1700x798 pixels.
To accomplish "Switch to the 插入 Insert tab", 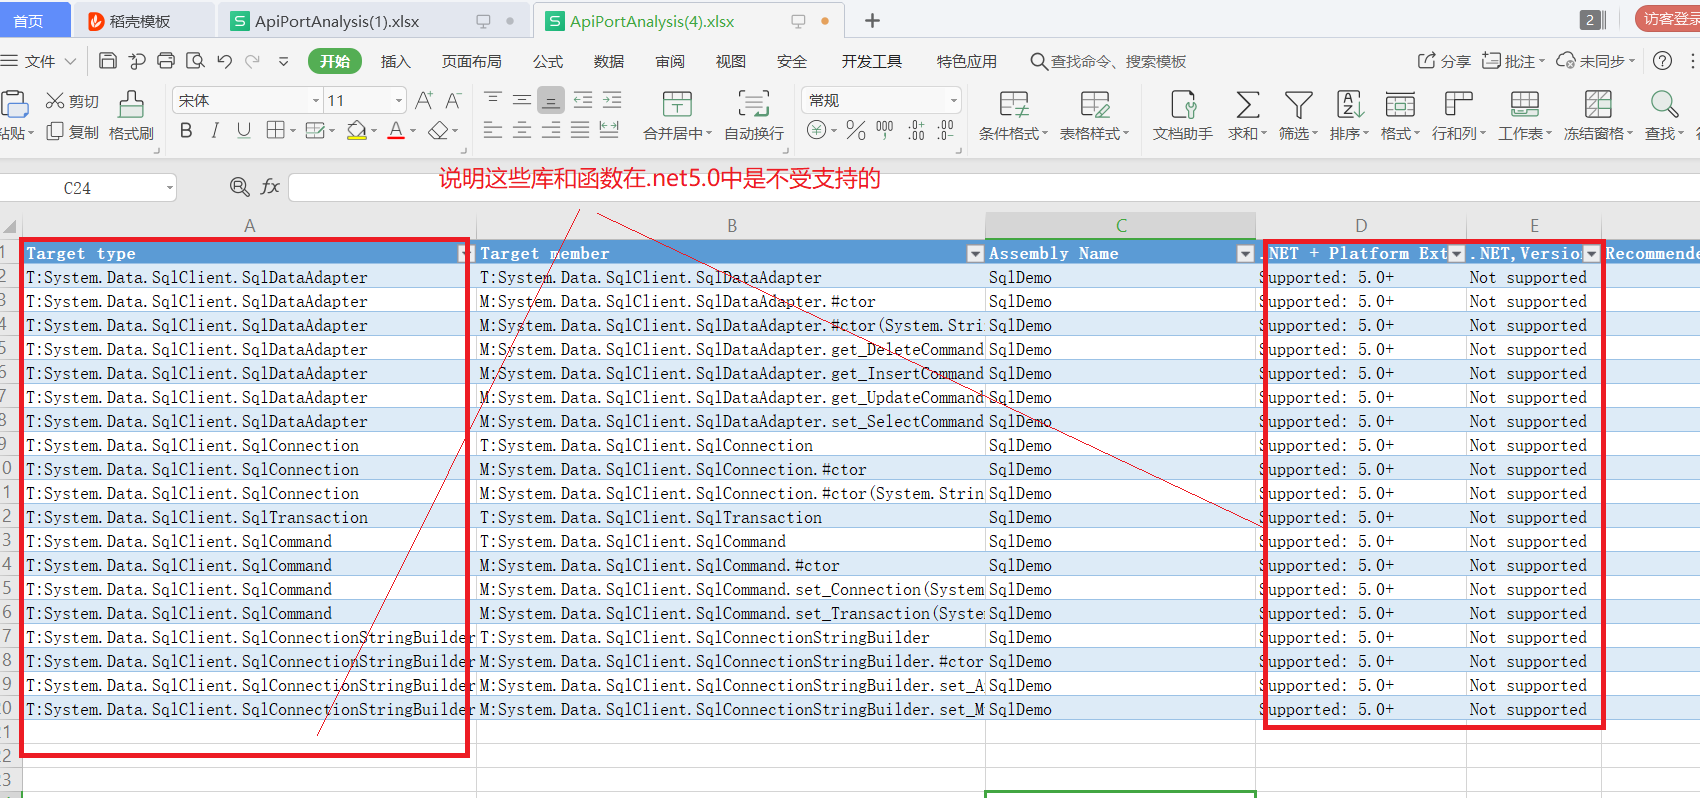I will [x=396, y=61].
